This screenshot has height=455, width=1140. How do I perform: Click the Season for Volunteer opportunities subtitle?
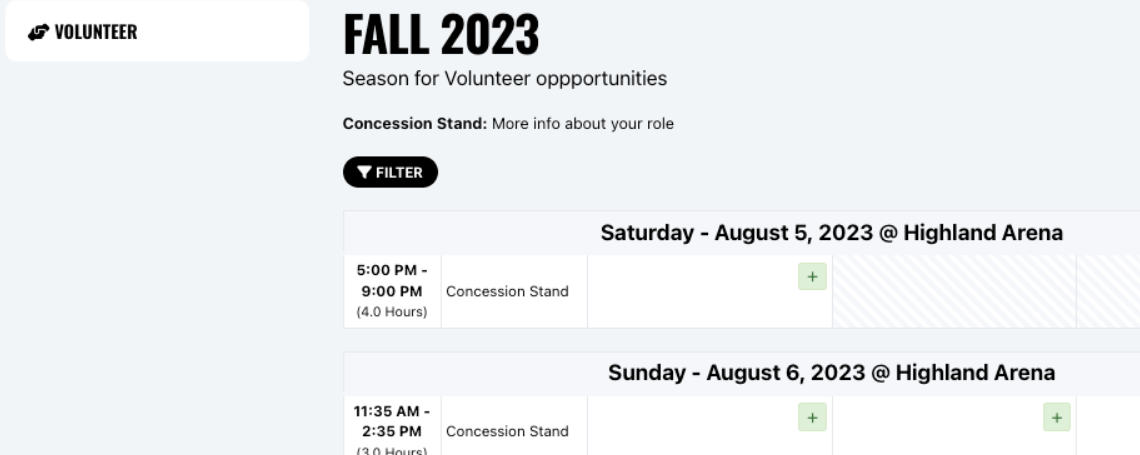[x=504, y=77]
